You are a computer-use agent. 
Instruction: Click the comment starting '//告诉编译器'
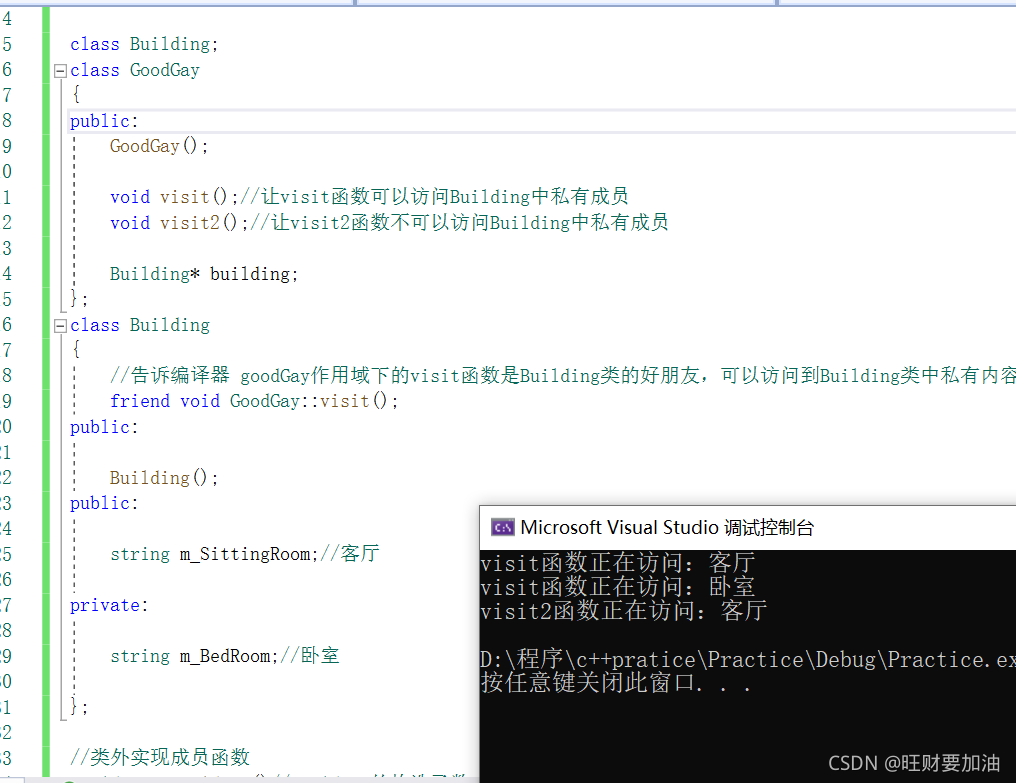(x=562, y=376)
